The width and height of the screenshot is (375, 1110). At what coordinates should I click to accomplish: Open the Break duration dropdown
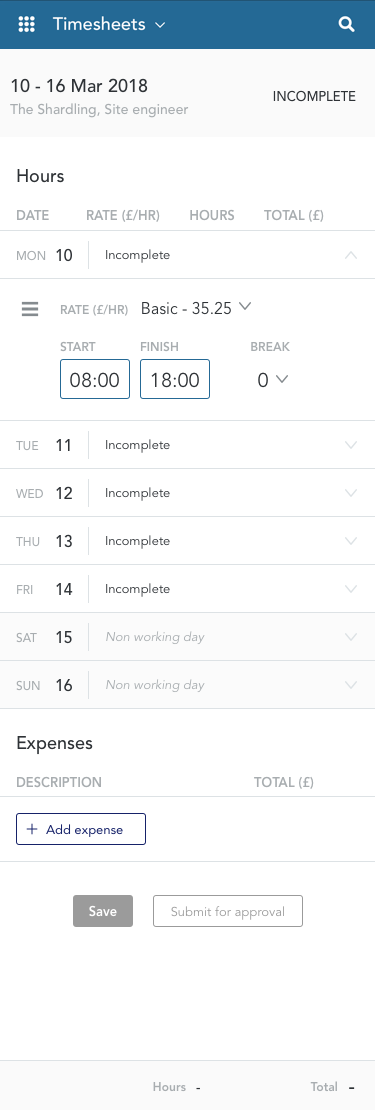[272, 380]
